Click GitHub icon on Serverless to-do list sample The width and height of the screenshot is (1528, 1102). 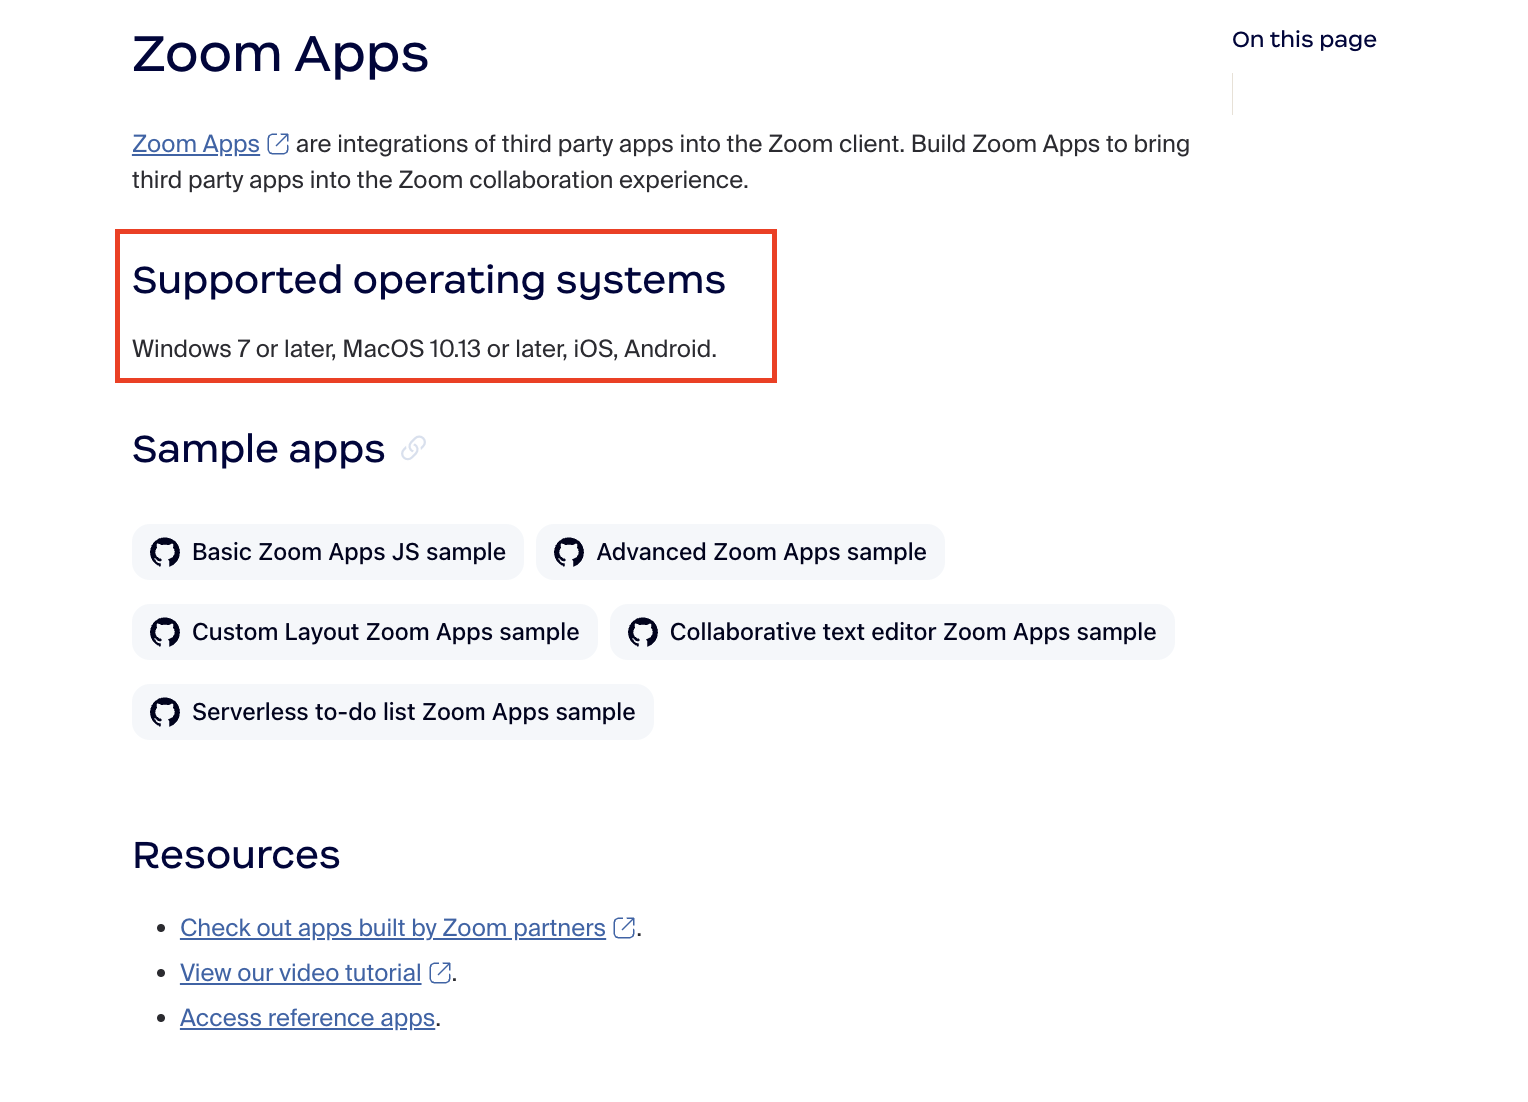pos(165,712)
